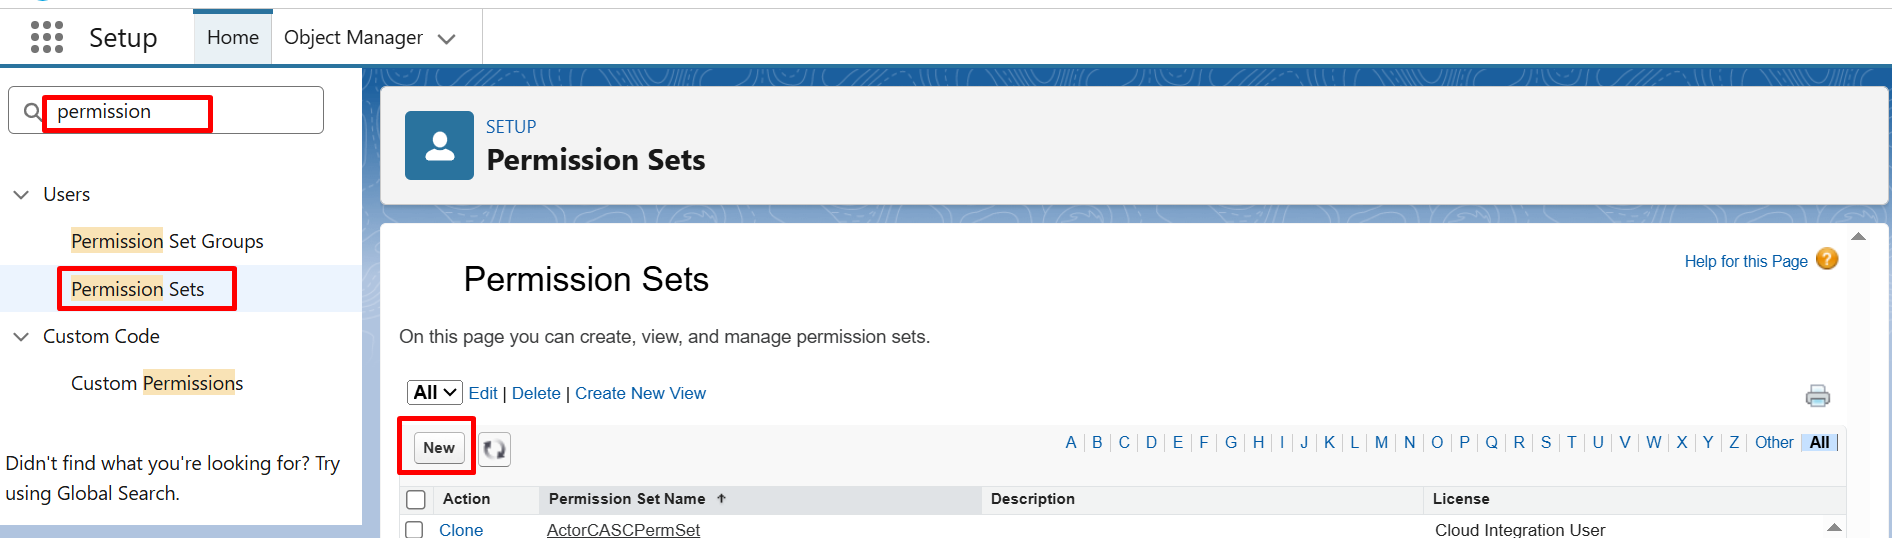
Task: Click the Quick Find search field
Action: tap(166, 110)
